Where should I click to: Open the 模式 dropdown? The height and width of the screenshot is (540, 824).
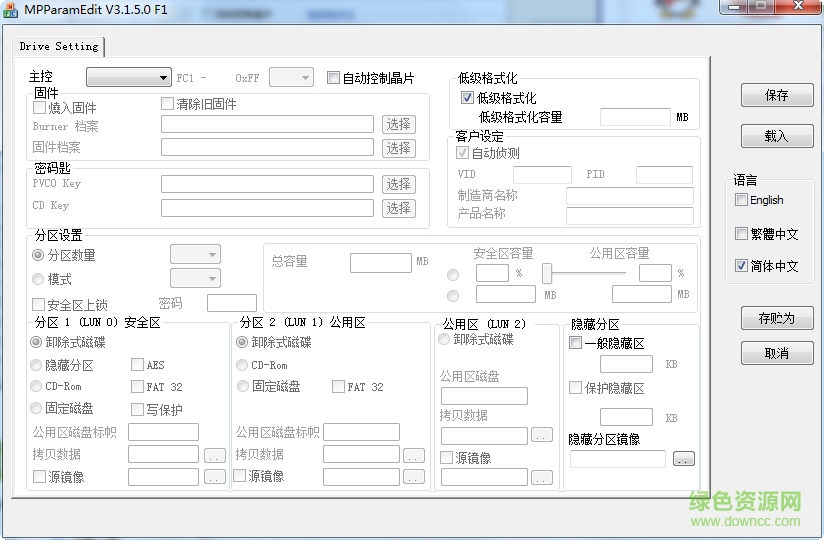195,278
